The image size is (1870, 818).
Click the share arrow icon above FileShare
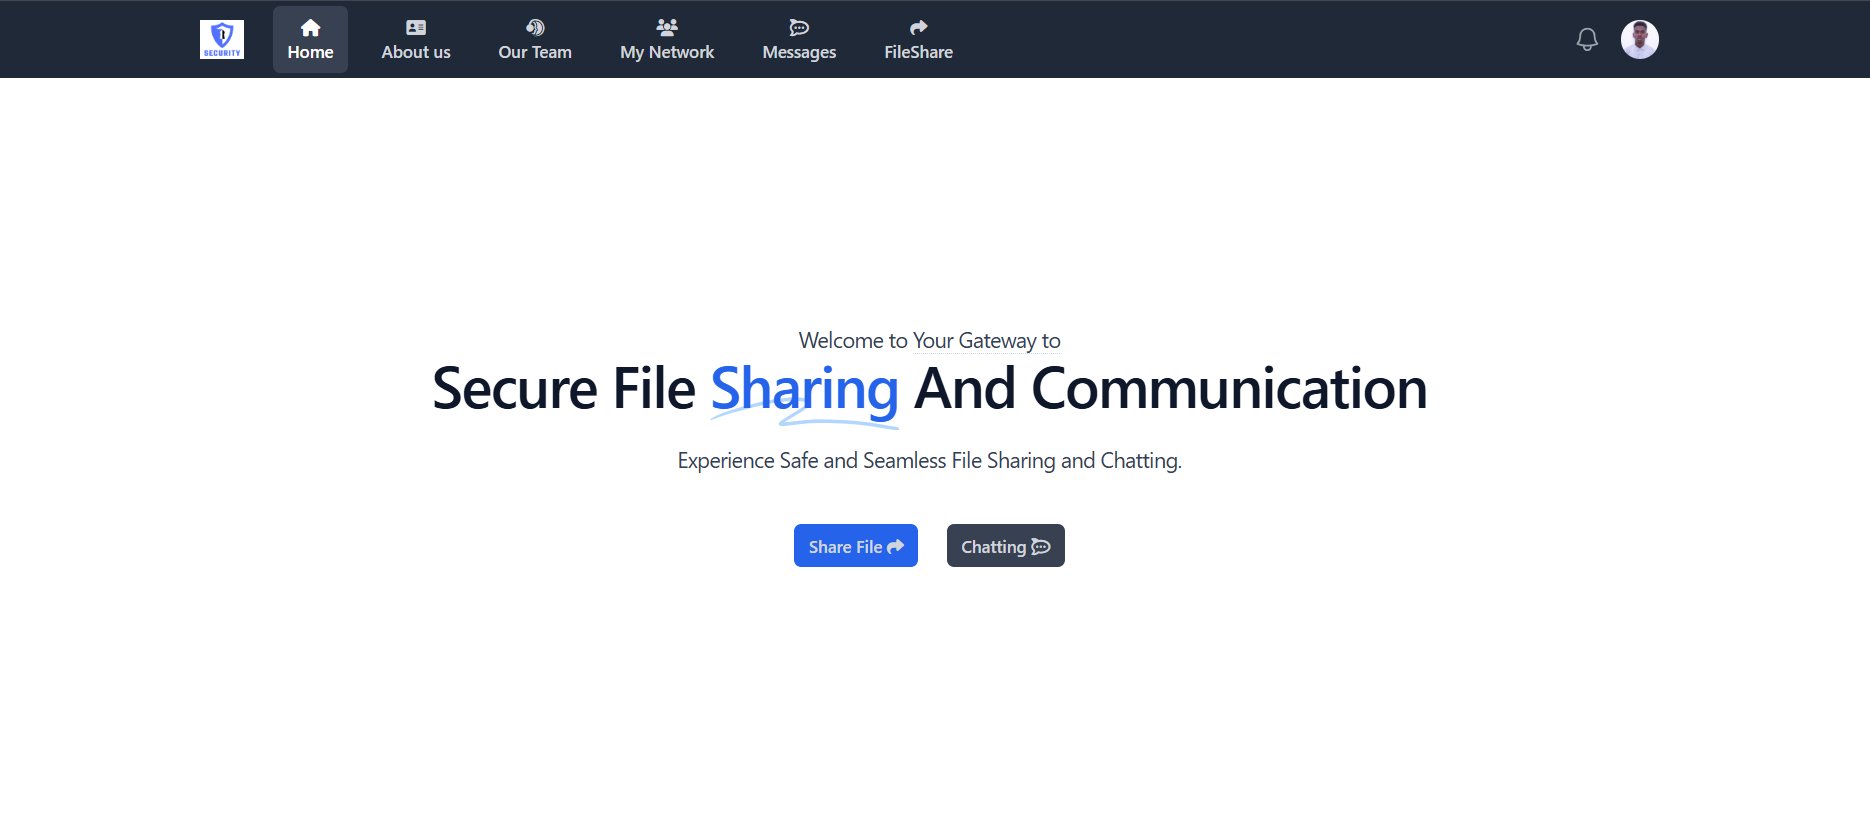click(x=918, y=28)
